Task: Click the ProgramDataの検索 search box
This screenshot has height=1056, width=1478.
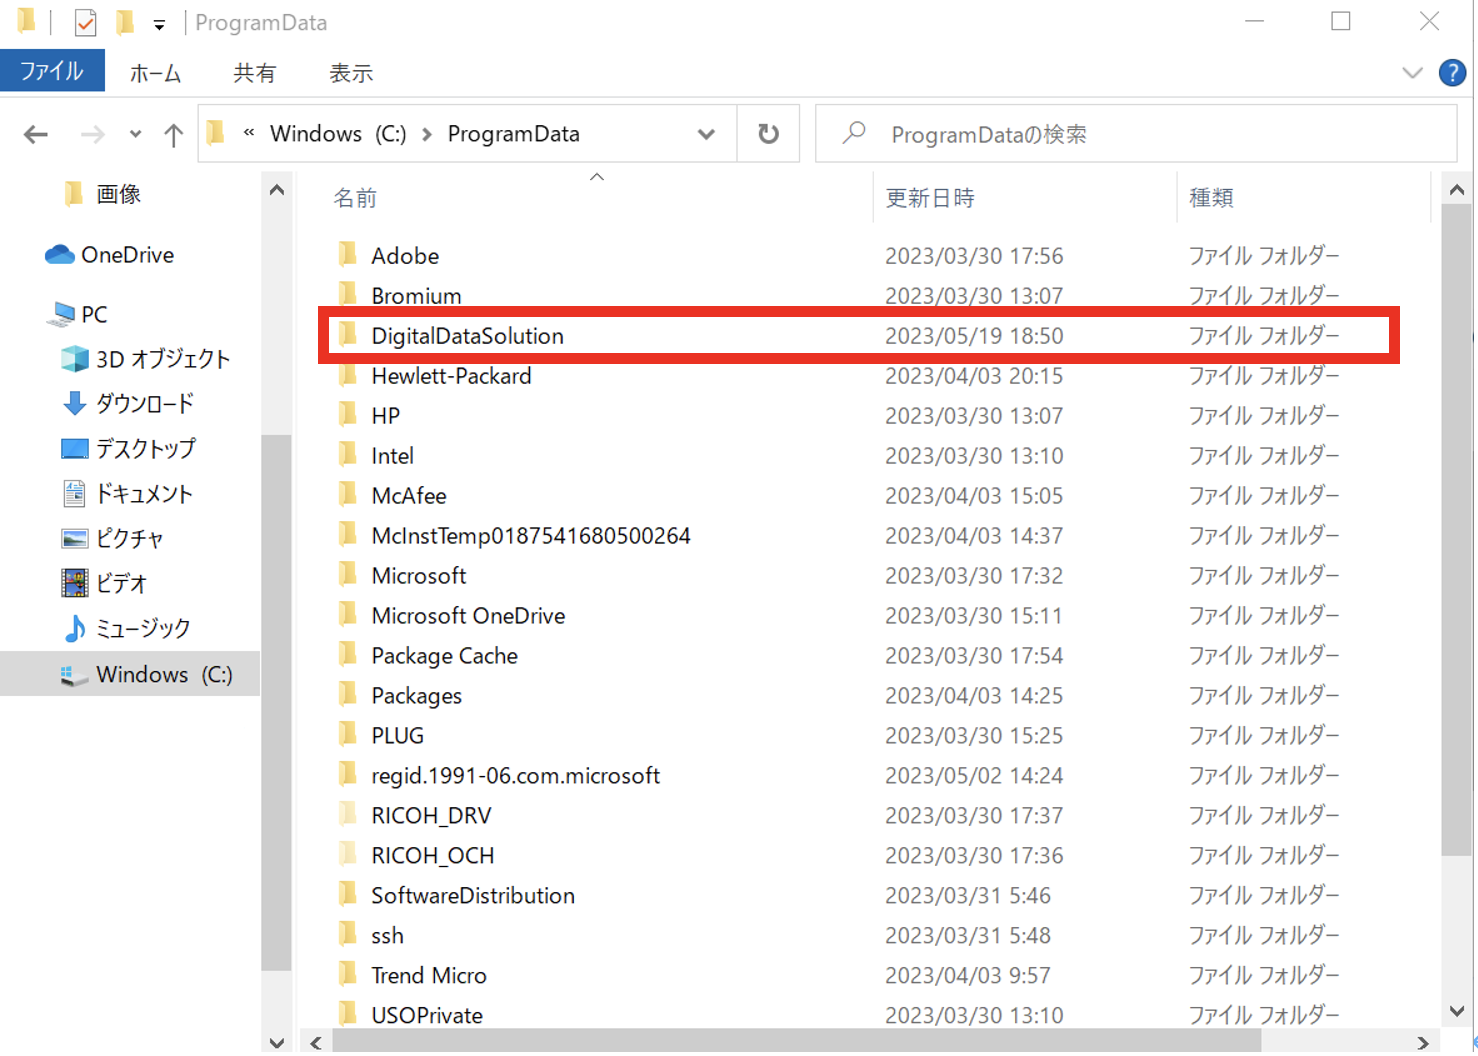Action: coord(1136,134)
